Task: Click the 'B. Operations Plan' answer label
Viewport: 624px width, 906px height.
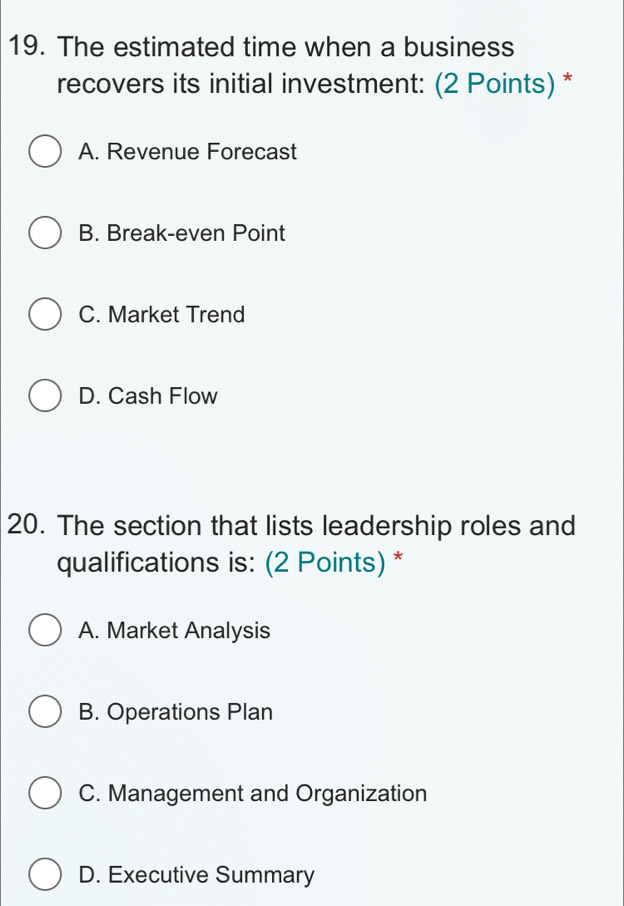Action: (175, 712)
